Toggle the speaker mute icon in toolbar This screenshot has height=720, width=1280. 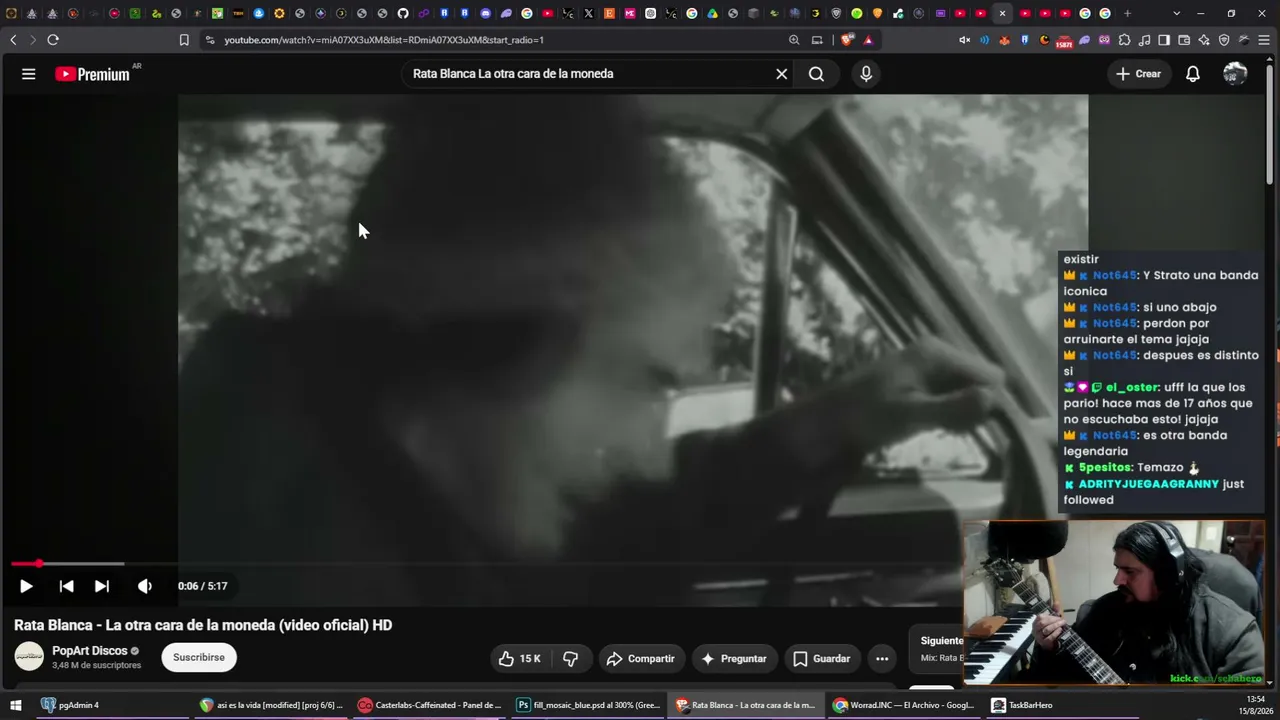964,40
